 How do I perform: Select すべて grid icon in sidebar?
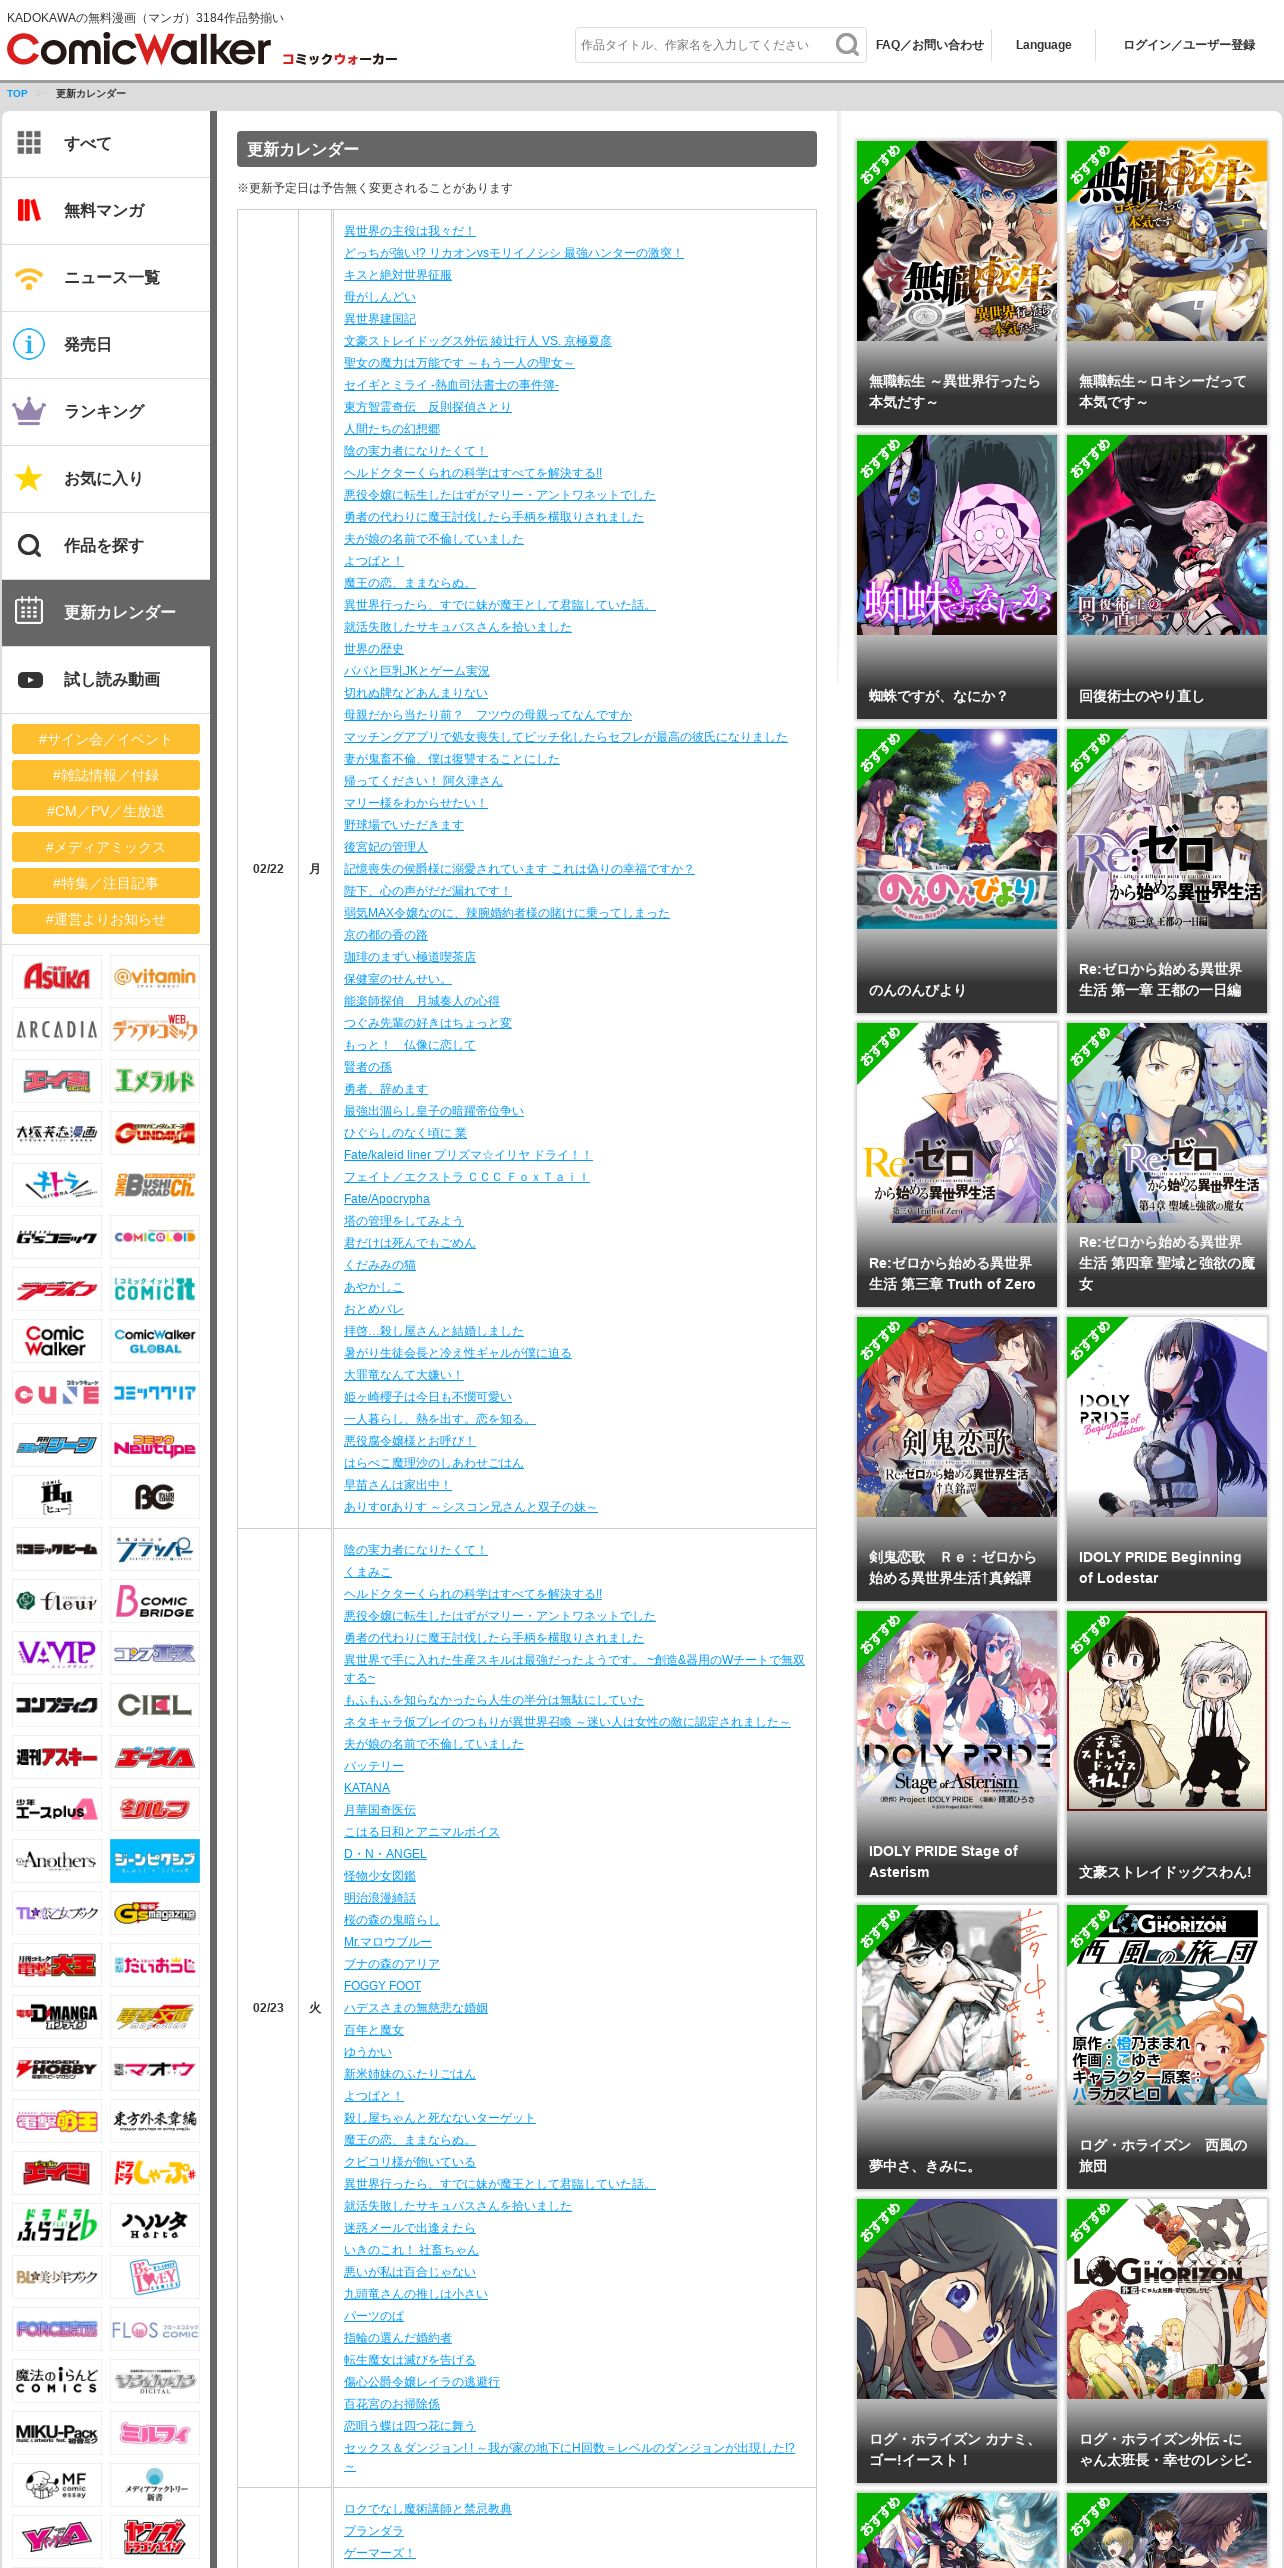29,143
